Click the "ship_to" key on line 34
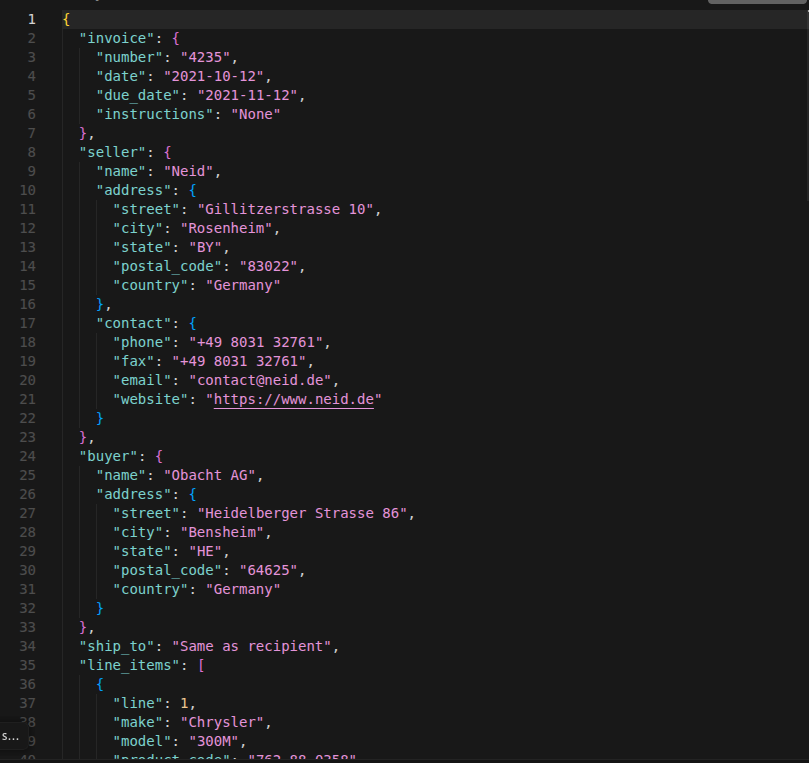The image size is (809, 763). pyautogui.click(x=117, y=647)
